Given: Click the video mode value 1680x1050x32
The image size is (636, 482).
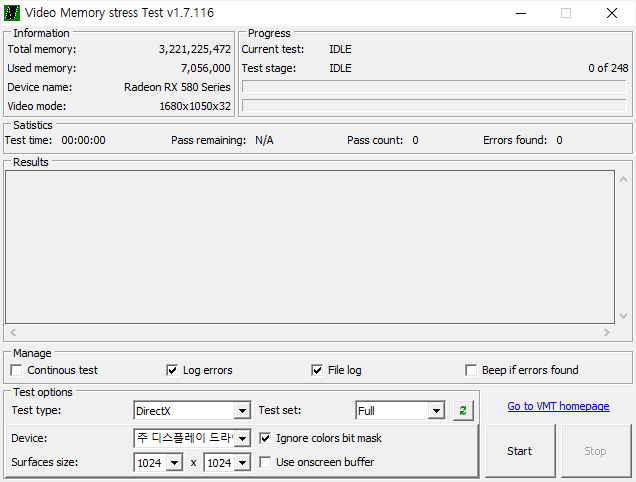Looking at the screenshot, I should pyautogui.click(x=195, y=106).
